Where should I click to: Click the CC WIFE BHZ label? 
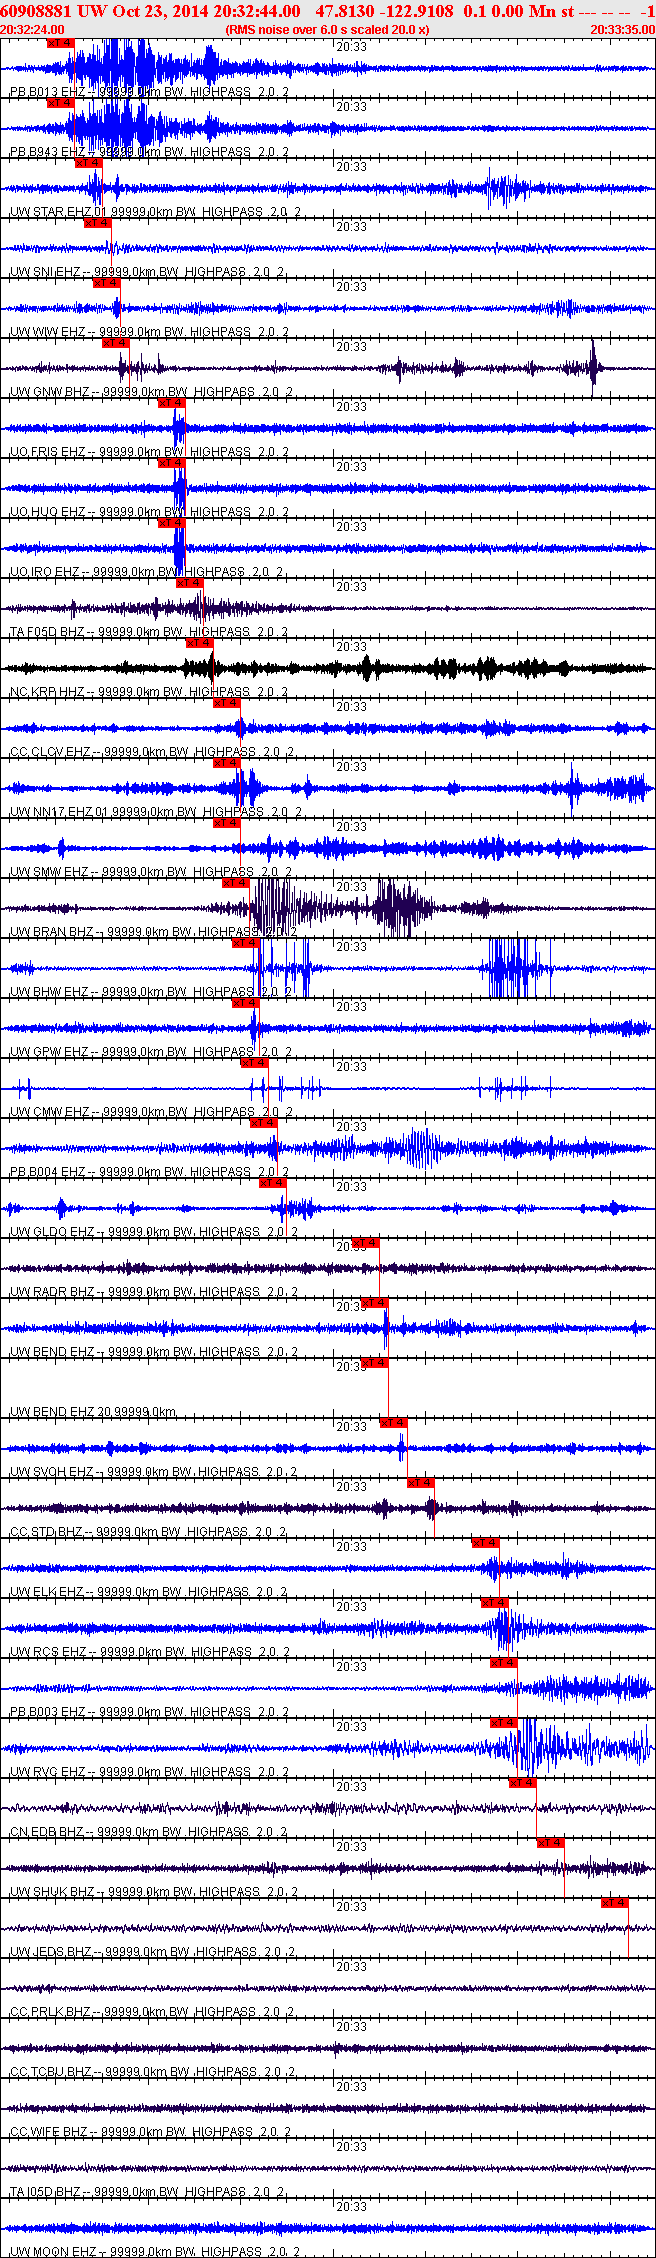point(149,2132)
